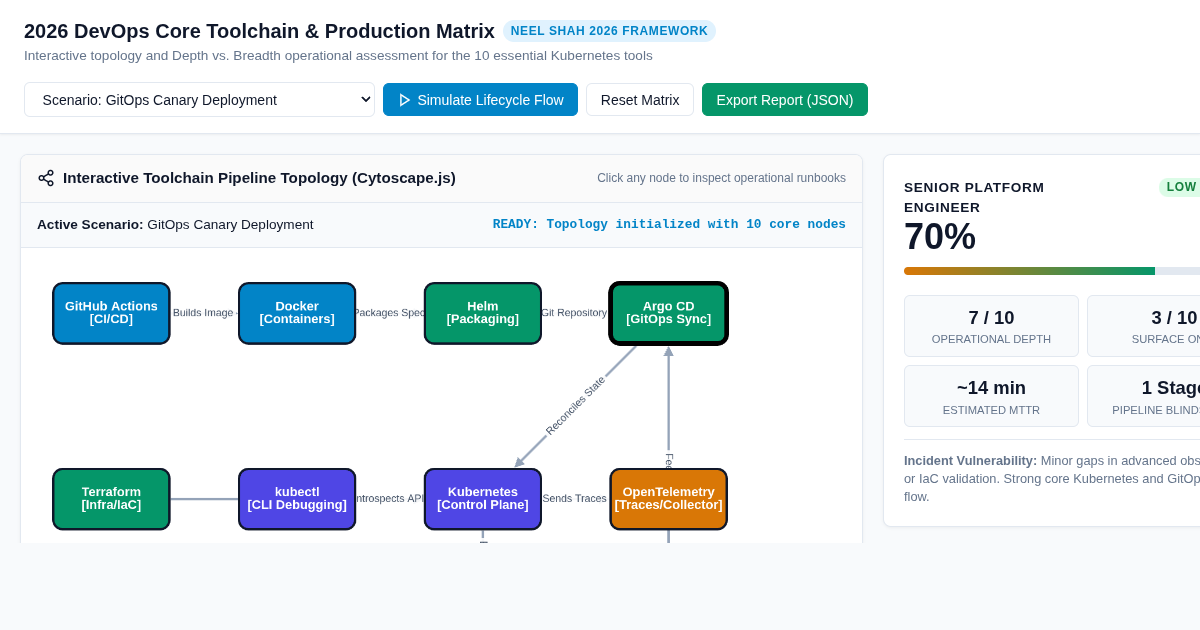Click the operational runbooks hint text
Viewport: 1200px width, 630px height.
(721, 178)
